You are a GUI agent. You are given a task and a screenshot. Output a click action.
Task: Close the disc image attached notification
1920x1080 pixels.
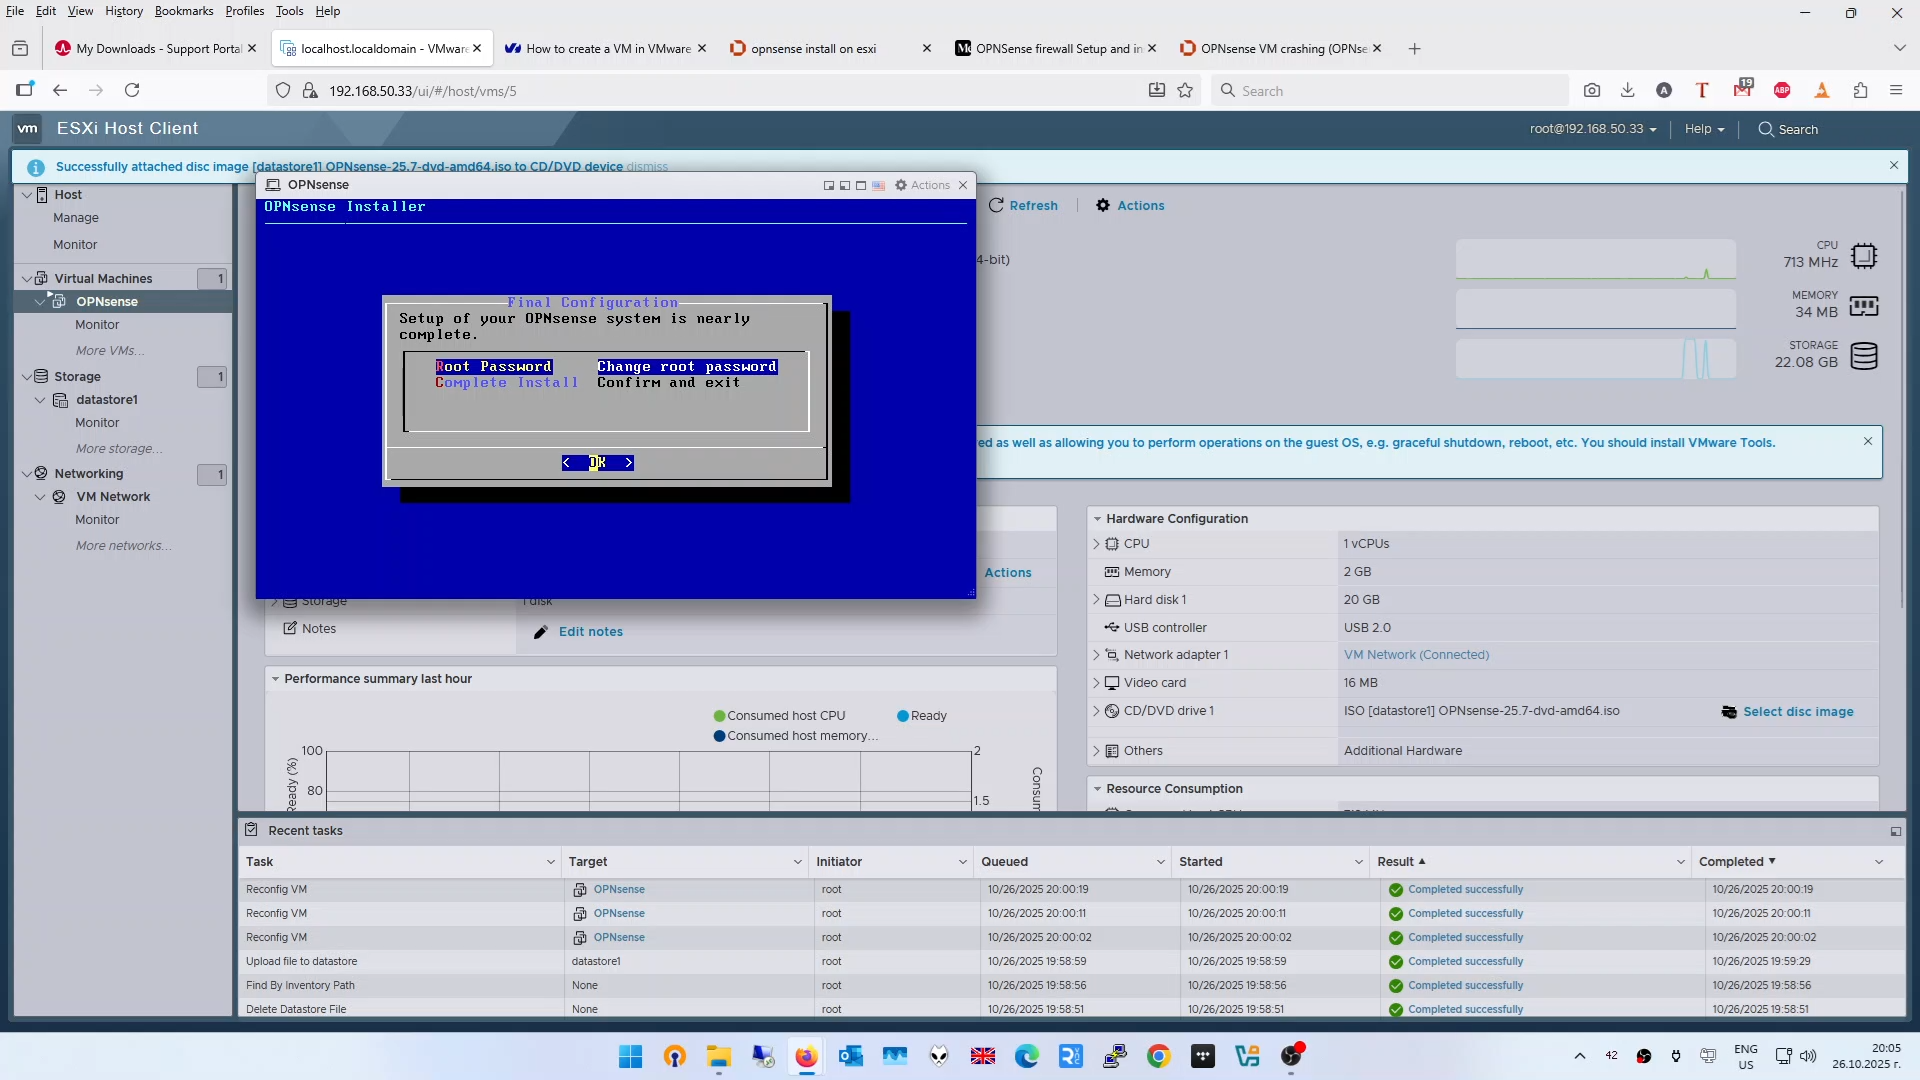1893,165
